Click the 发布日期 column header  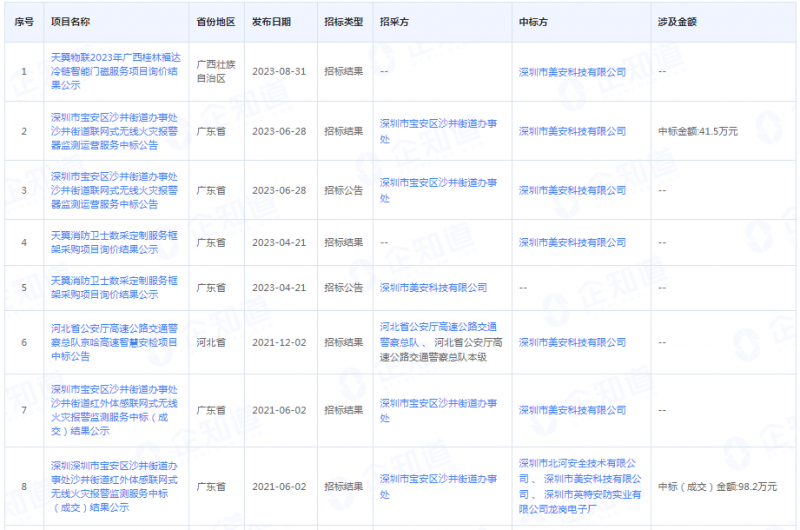(x=271, y=21)
